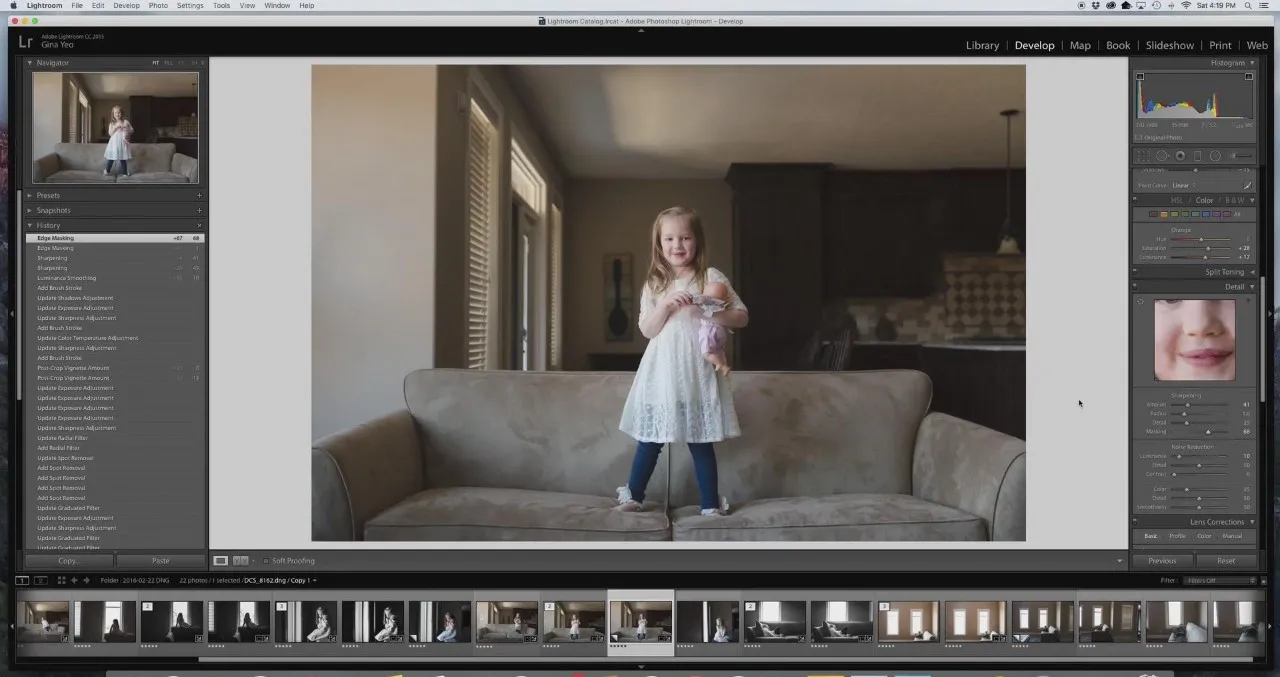
Task: Expand the Presets panel
Action: pos(115,196)
